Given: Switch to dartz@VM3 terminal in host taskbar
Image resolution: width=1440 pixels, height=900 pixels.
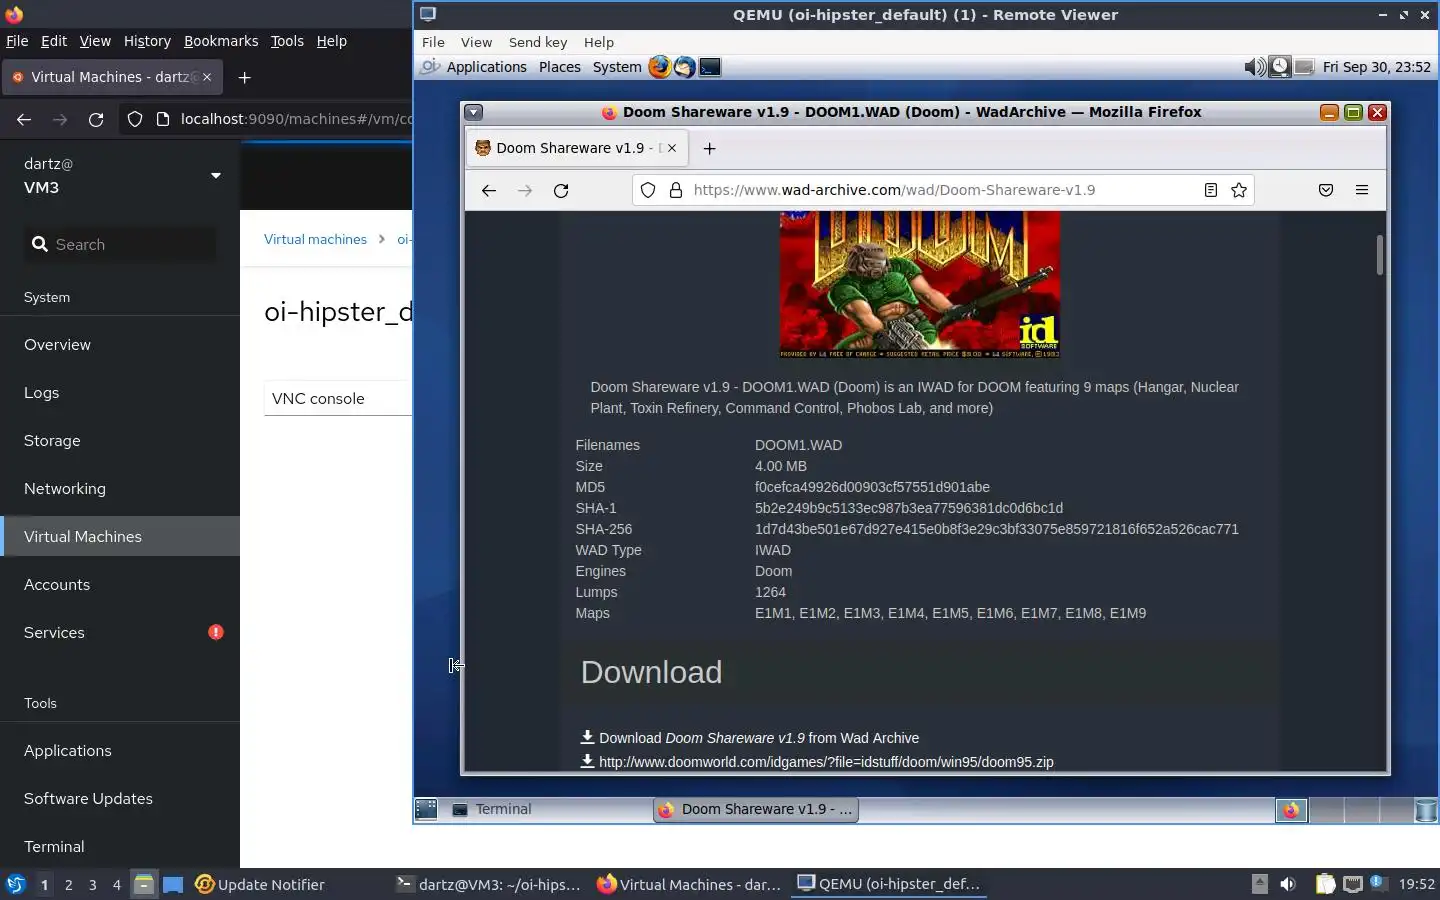Looking at the screenshot, I should pos(490,884).
